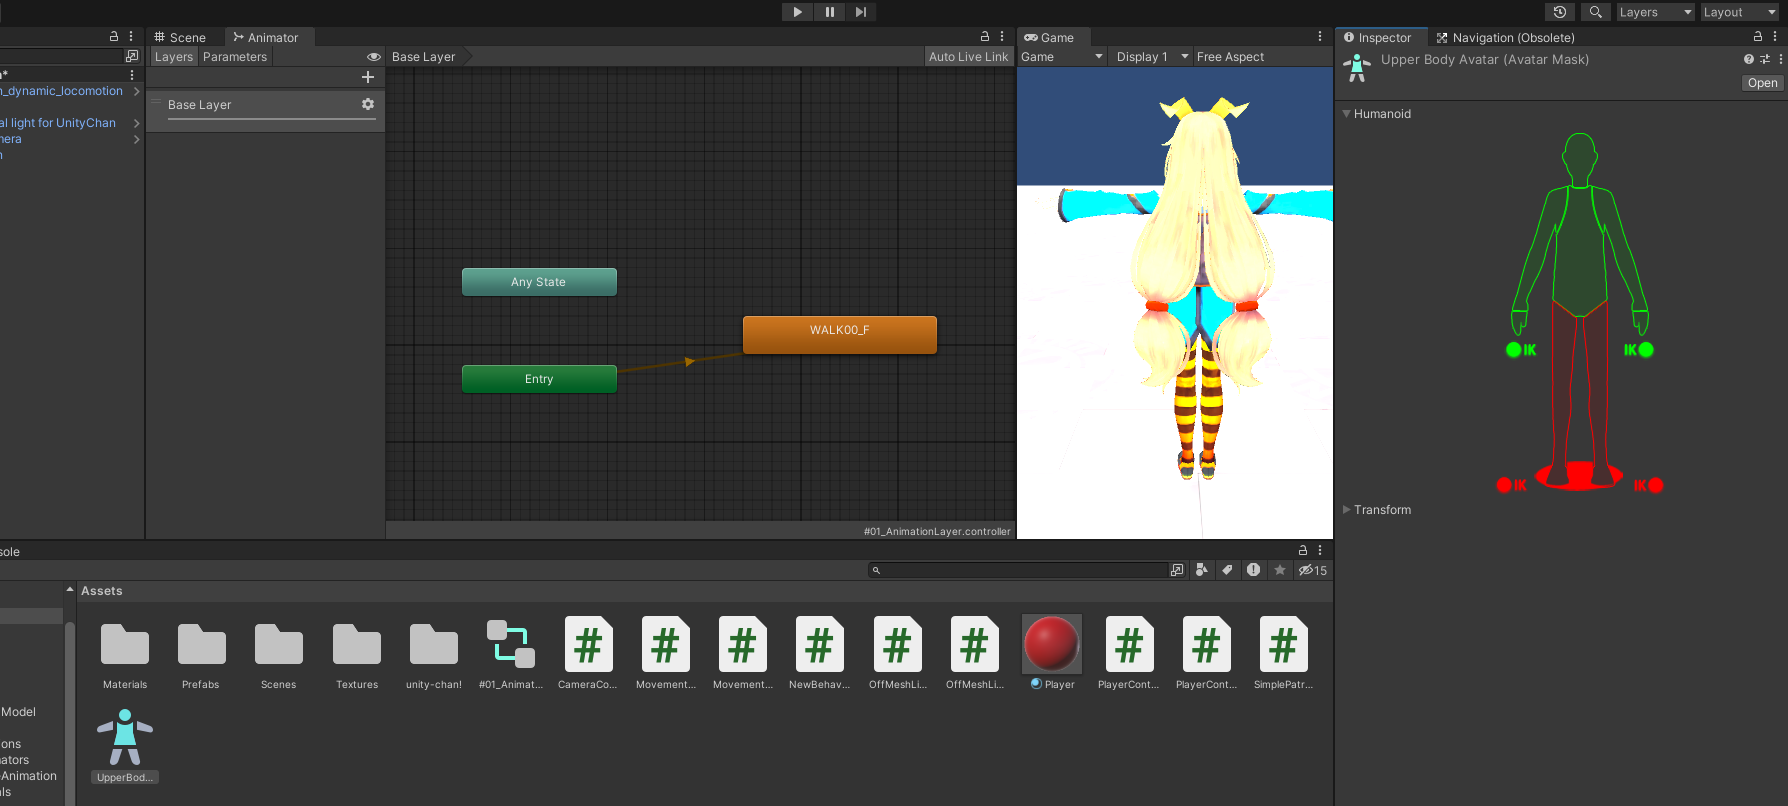Toggle the red root ground ellipse
Viewport: 1788px width, 806px height.
1579,477
